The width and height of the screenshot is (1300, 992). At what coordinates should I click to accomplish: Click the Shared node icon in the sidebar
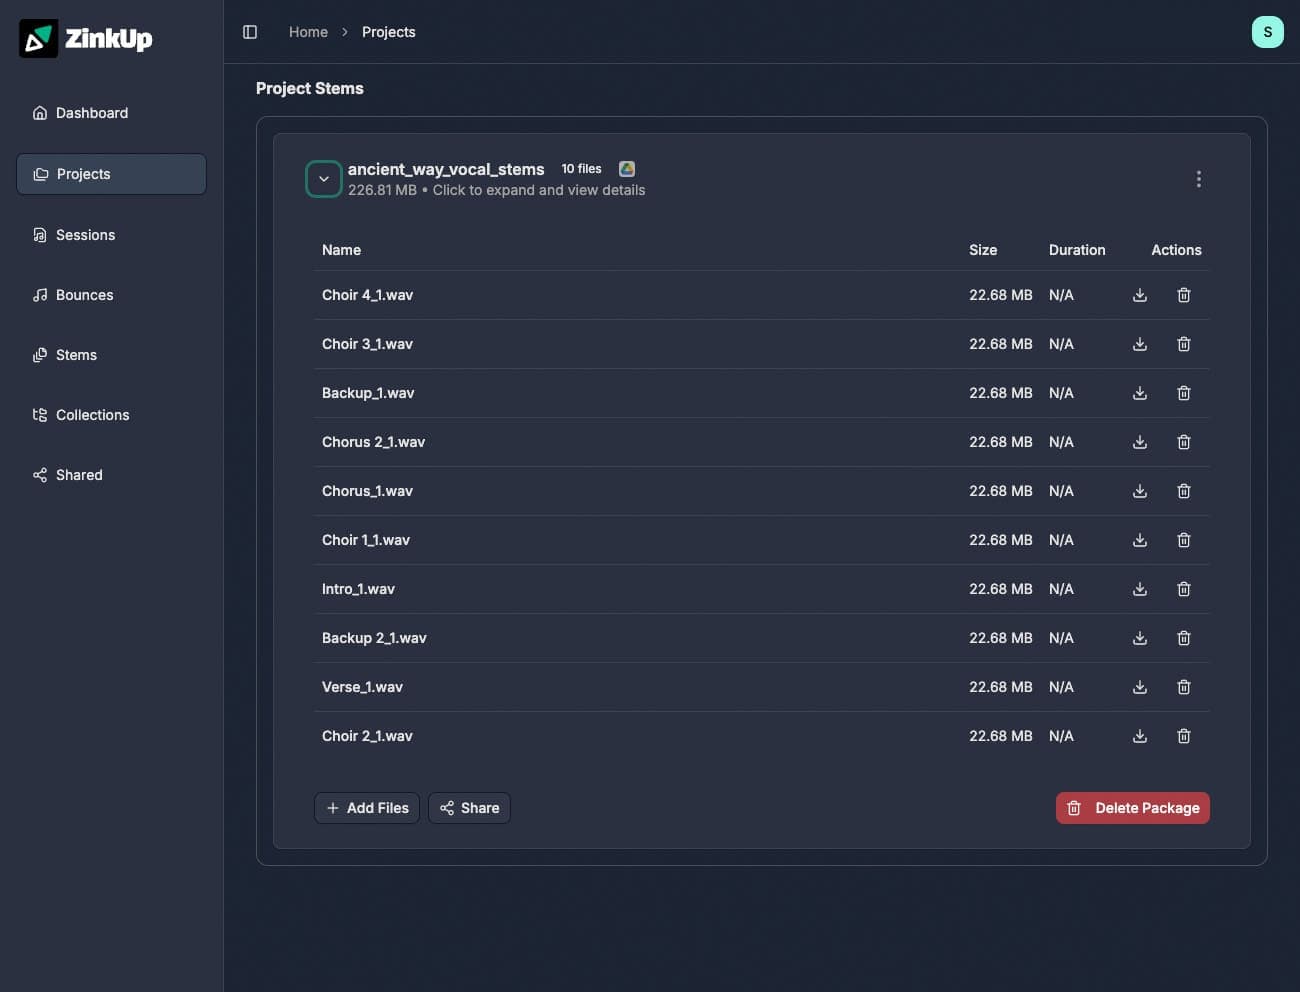pos(40,475)
